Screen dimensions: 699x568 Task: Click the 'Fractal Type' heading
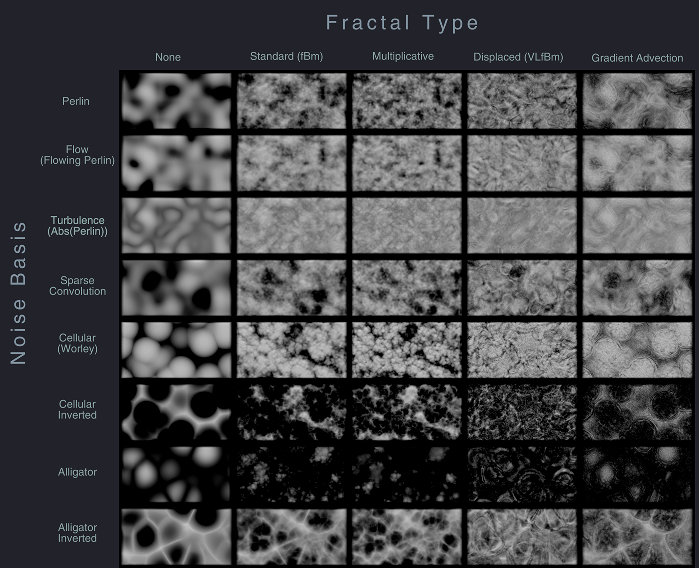point(402,23)
